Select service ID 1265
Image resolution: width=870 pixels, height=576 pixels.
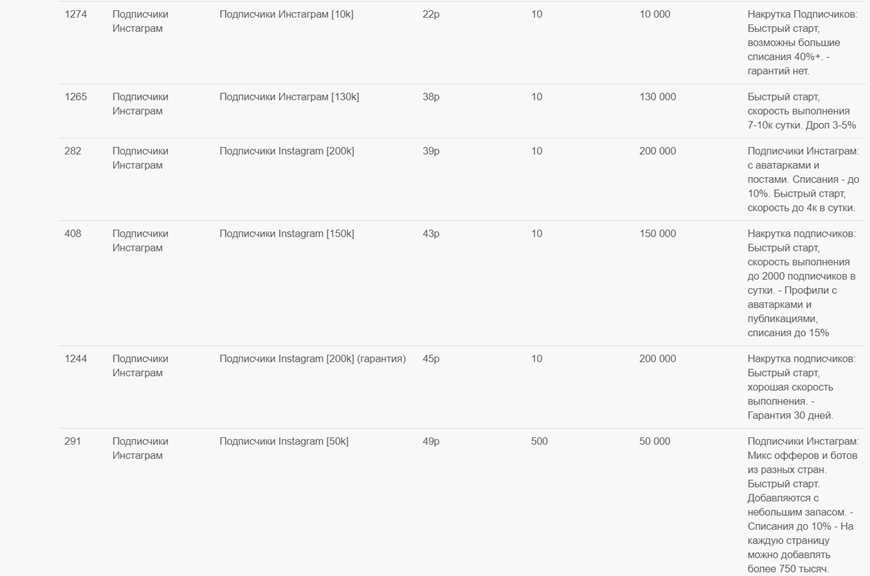pyautogui.click(x=75, y=97)
